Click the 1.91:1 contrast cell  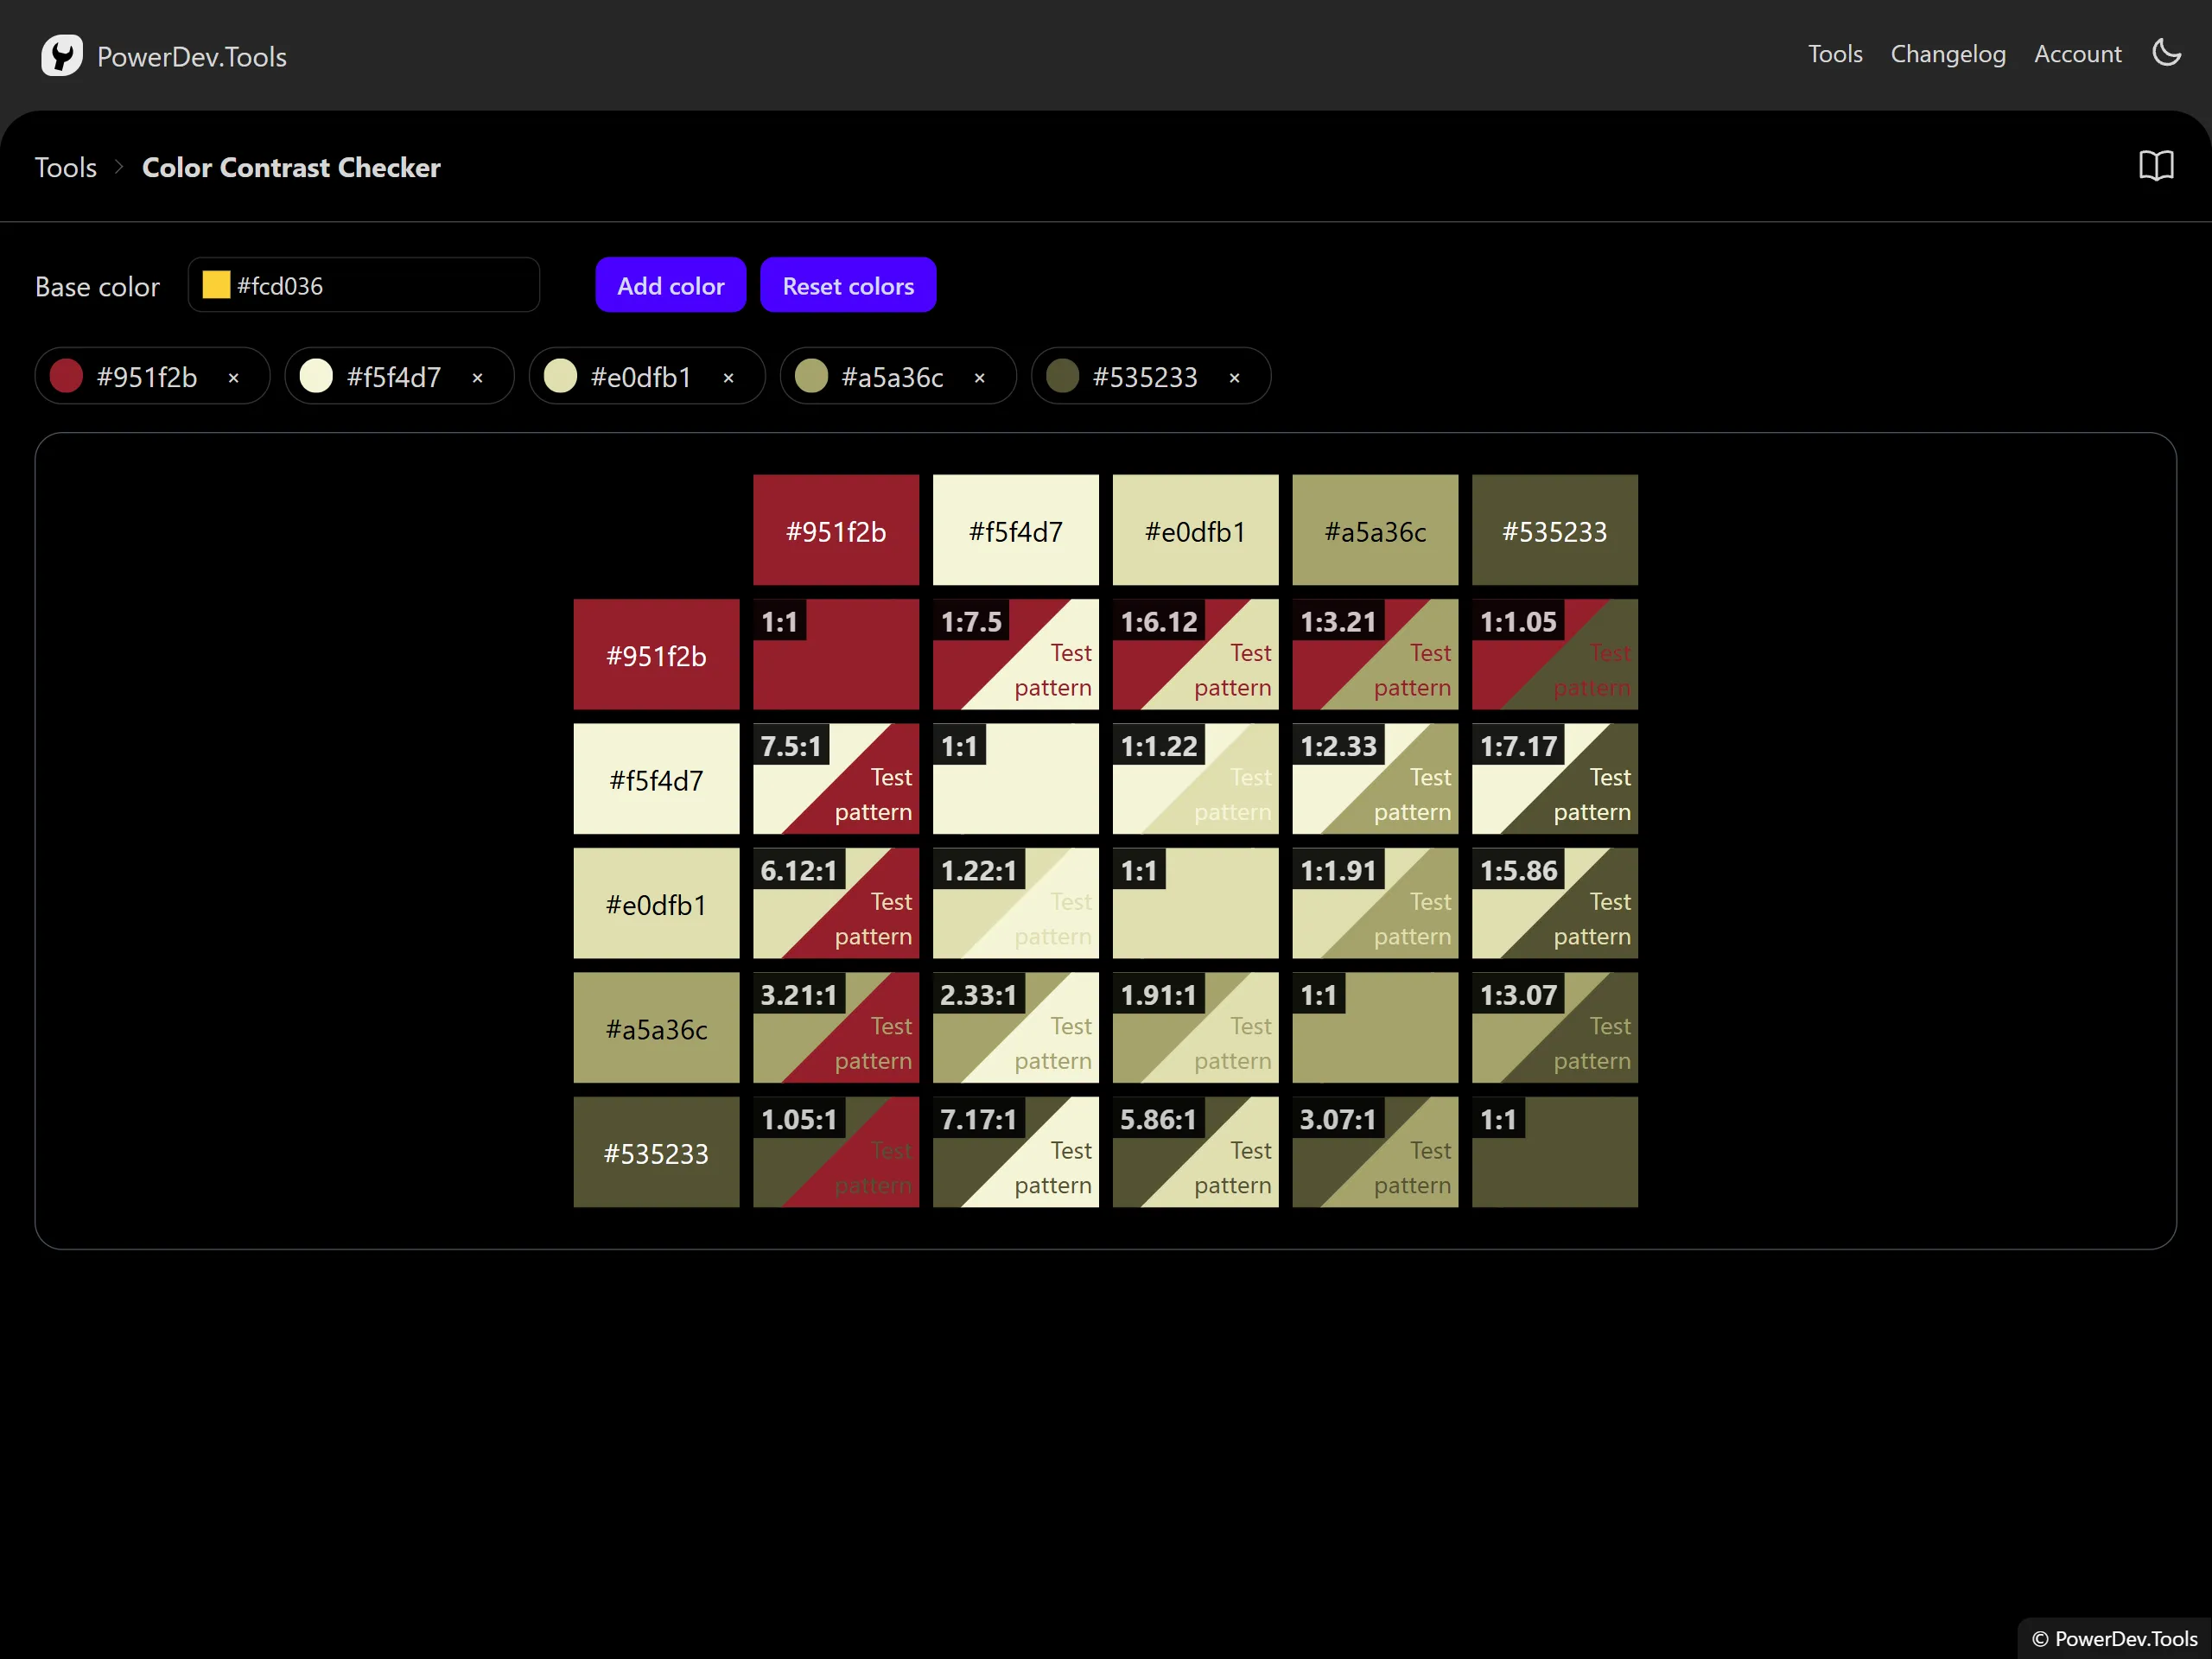1196,1028
